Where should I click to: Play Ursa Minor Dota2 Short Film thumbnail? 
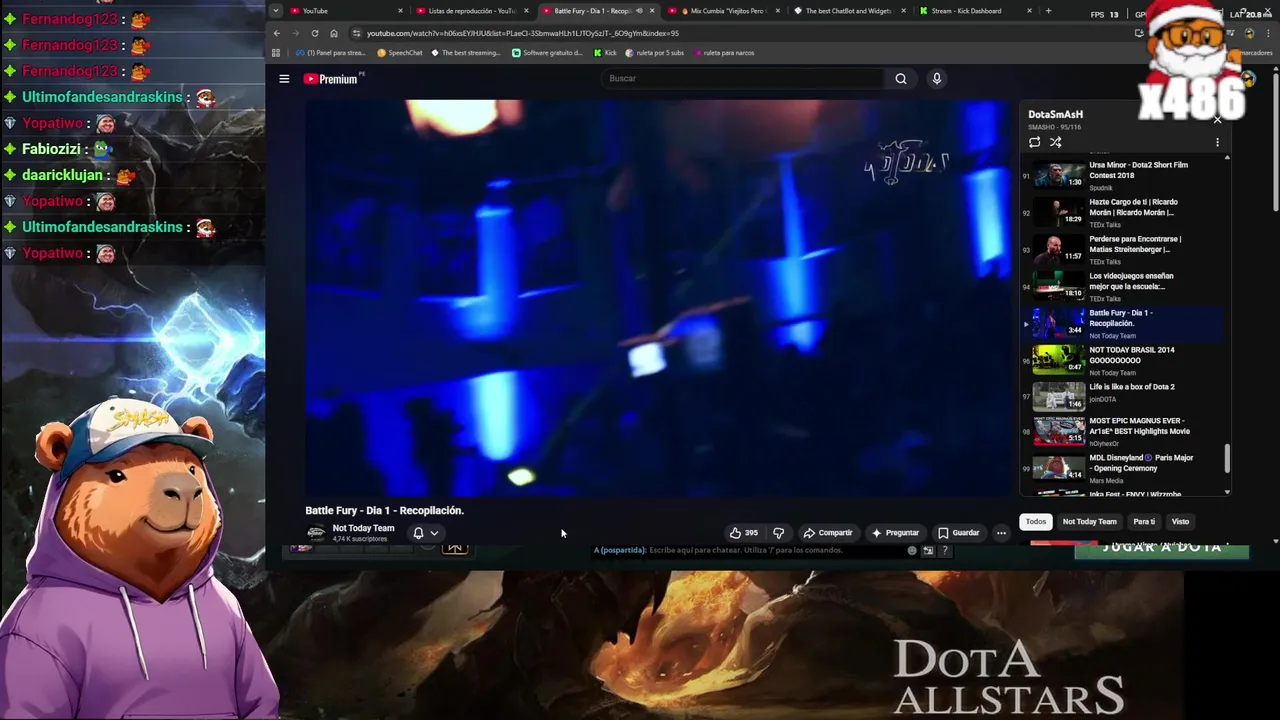point(1058,175)
